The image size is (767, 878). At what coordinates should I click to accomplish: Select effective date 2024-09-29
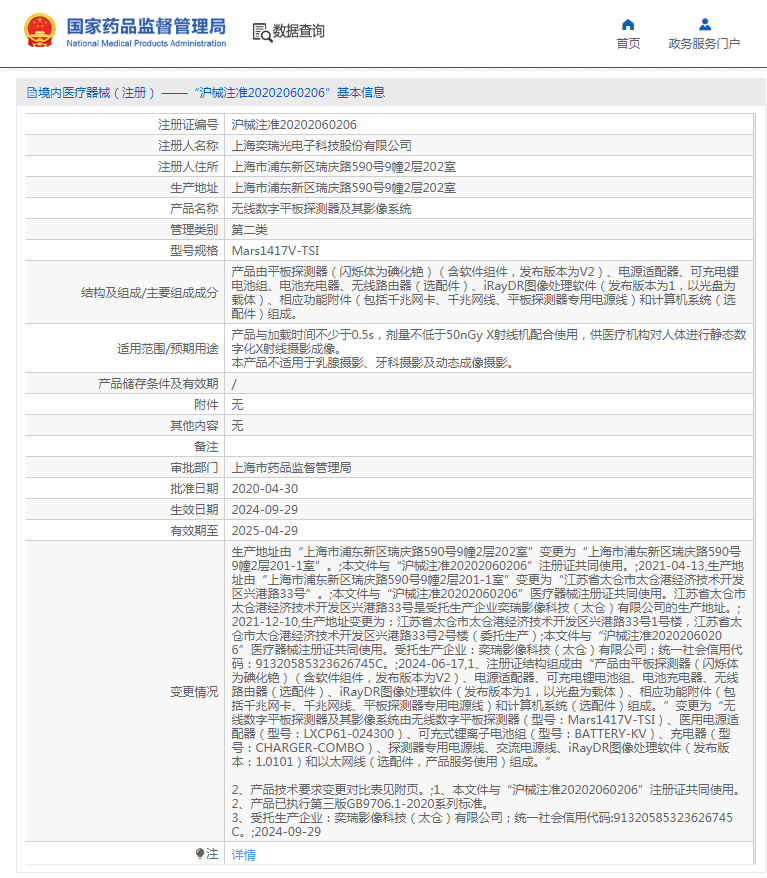tap(265, 510)
